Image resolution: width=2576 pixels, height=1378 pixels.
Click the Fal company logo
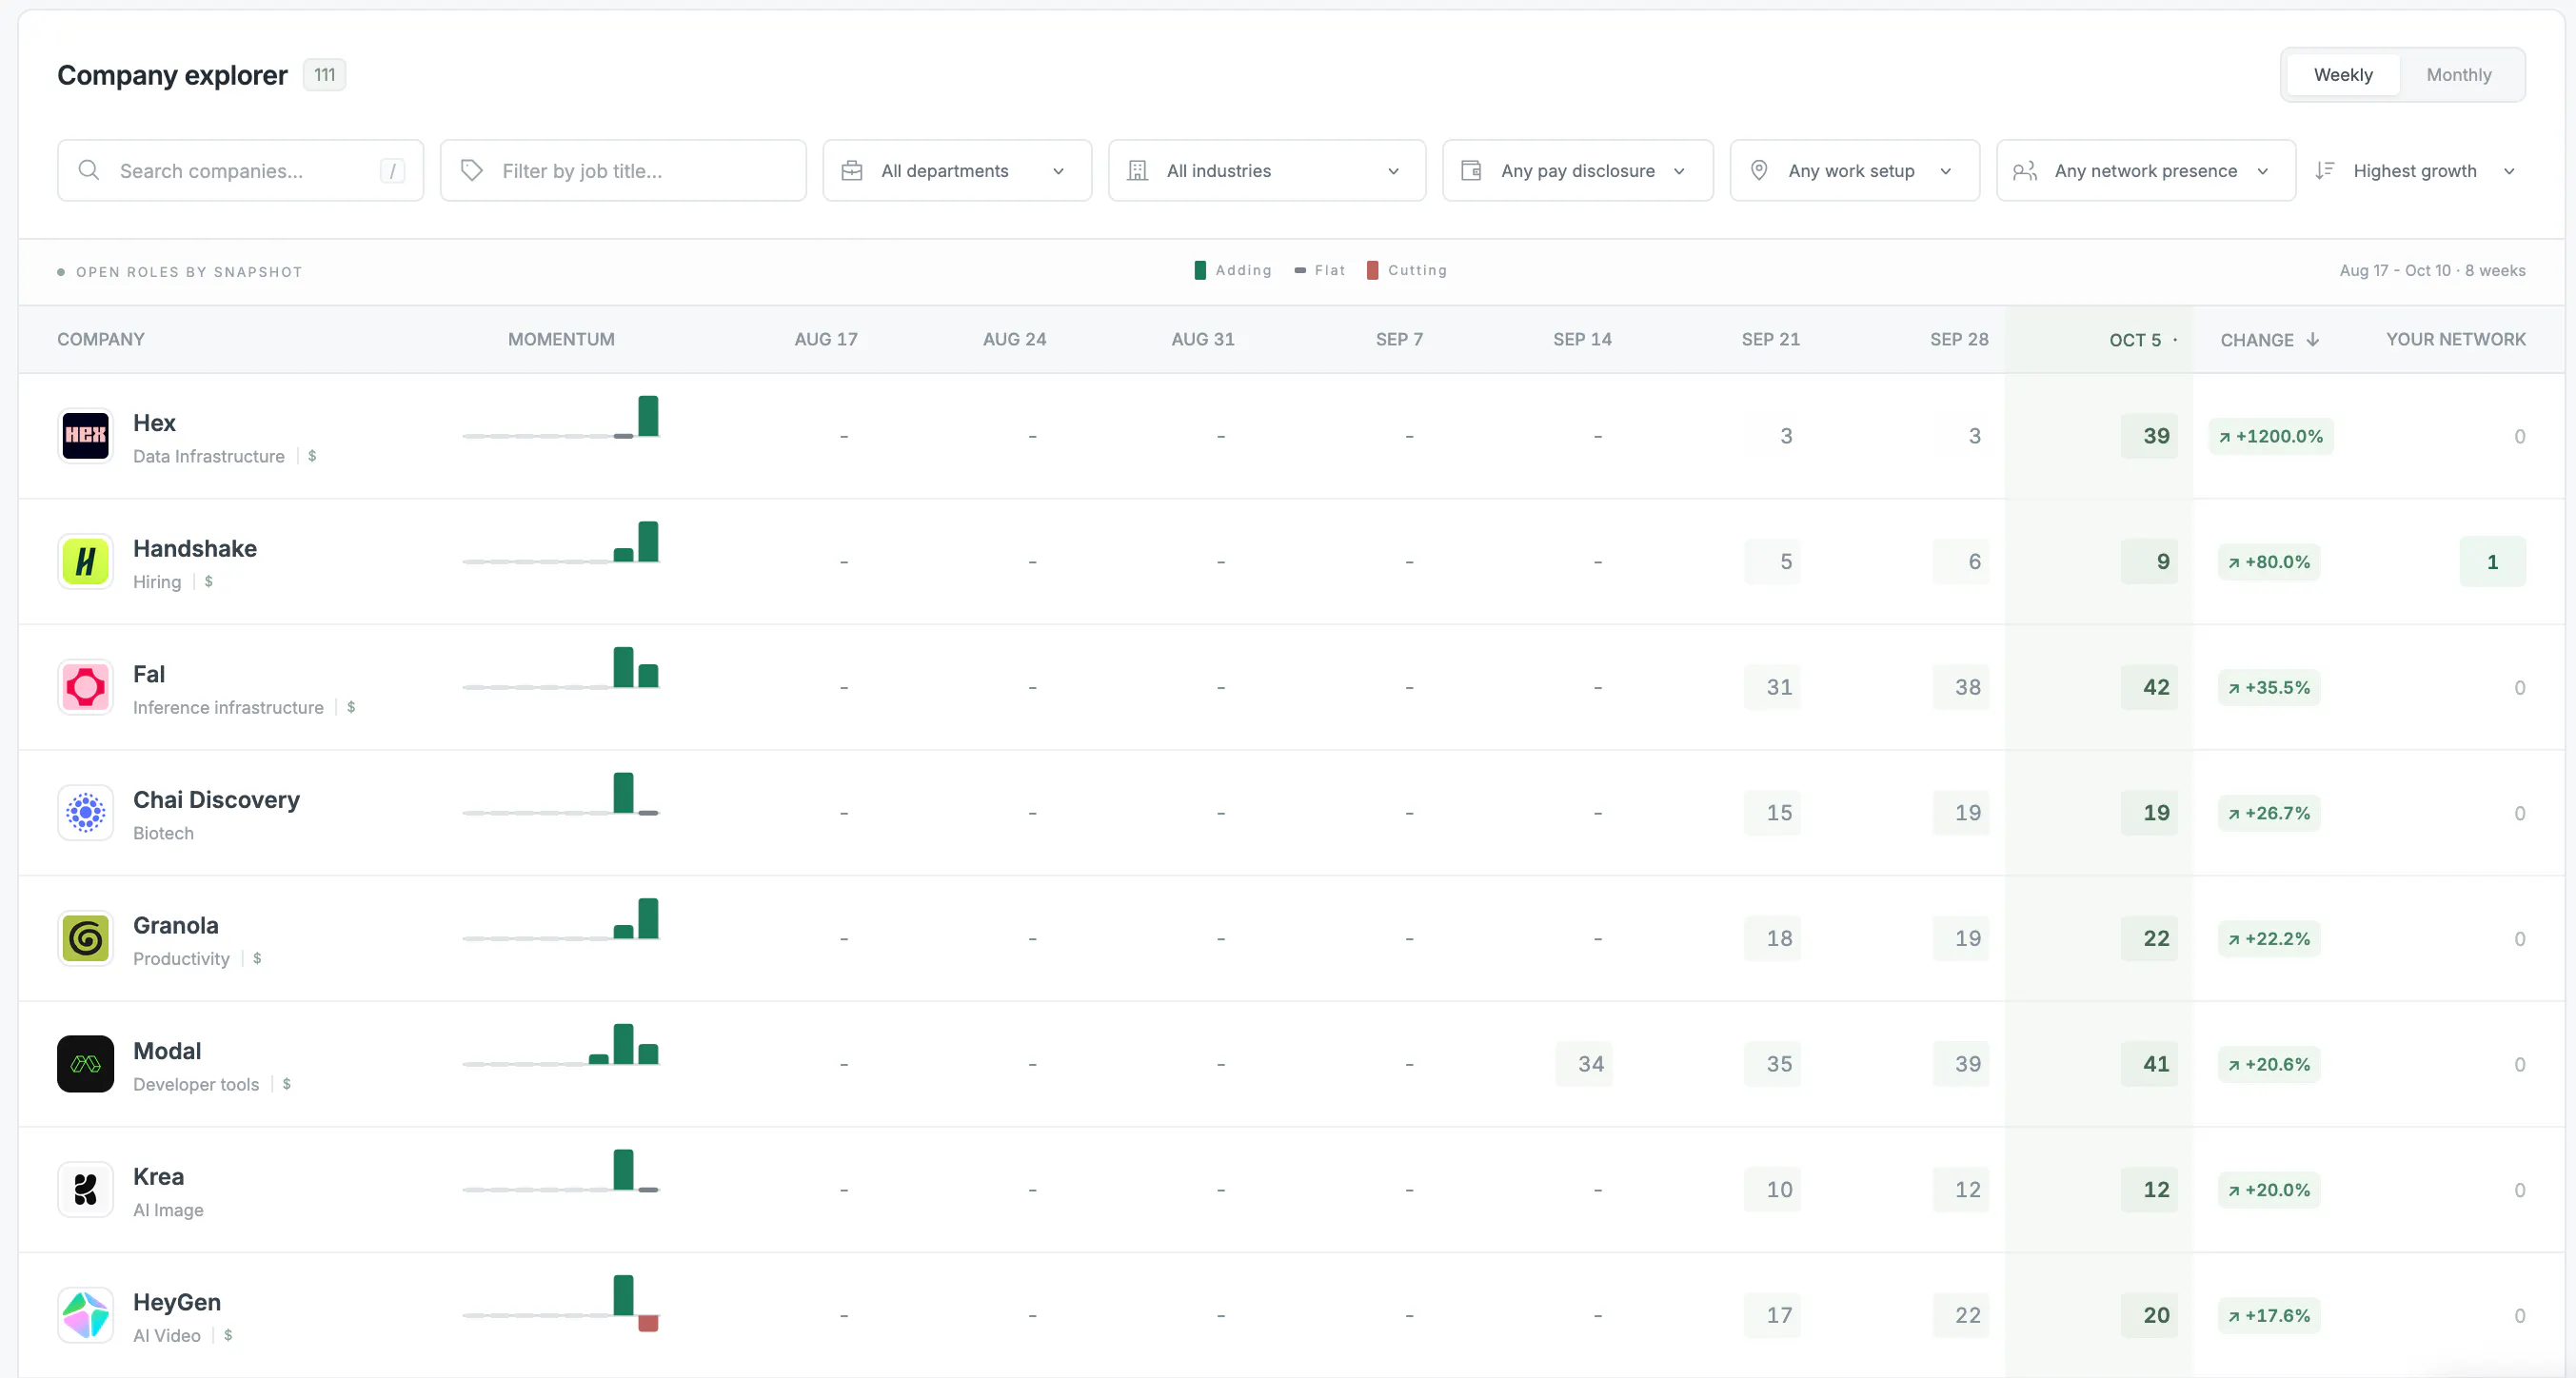[85, 687]
